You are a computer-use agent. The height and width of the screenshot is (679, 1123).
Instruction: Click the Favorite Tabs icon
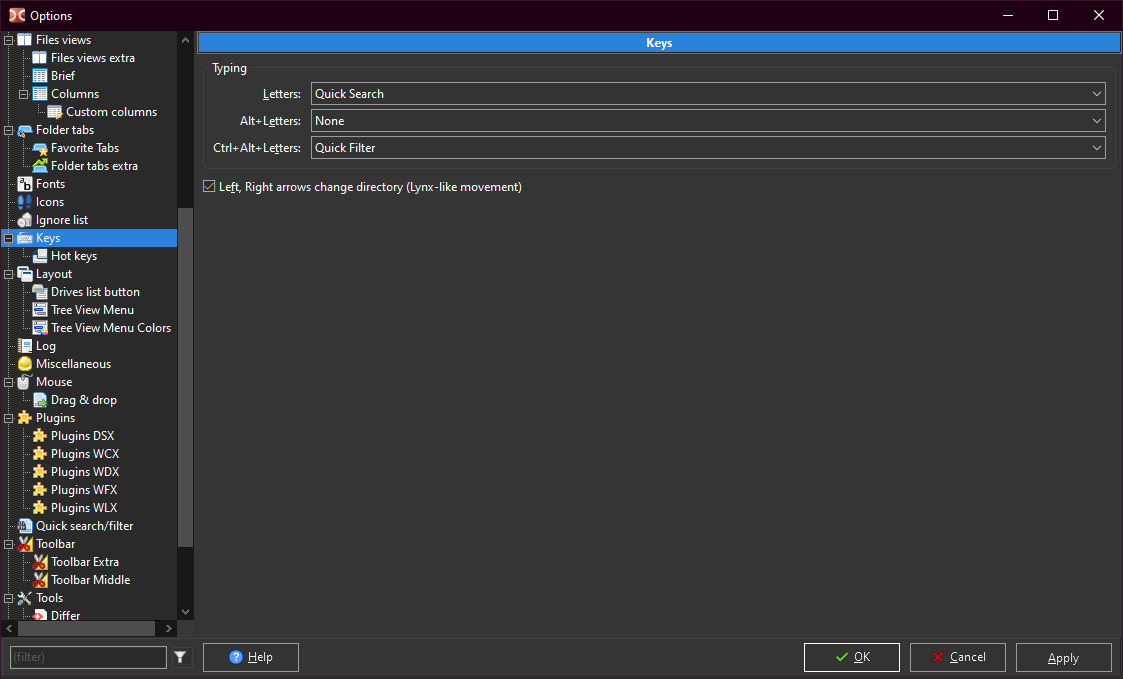point(40,148)
